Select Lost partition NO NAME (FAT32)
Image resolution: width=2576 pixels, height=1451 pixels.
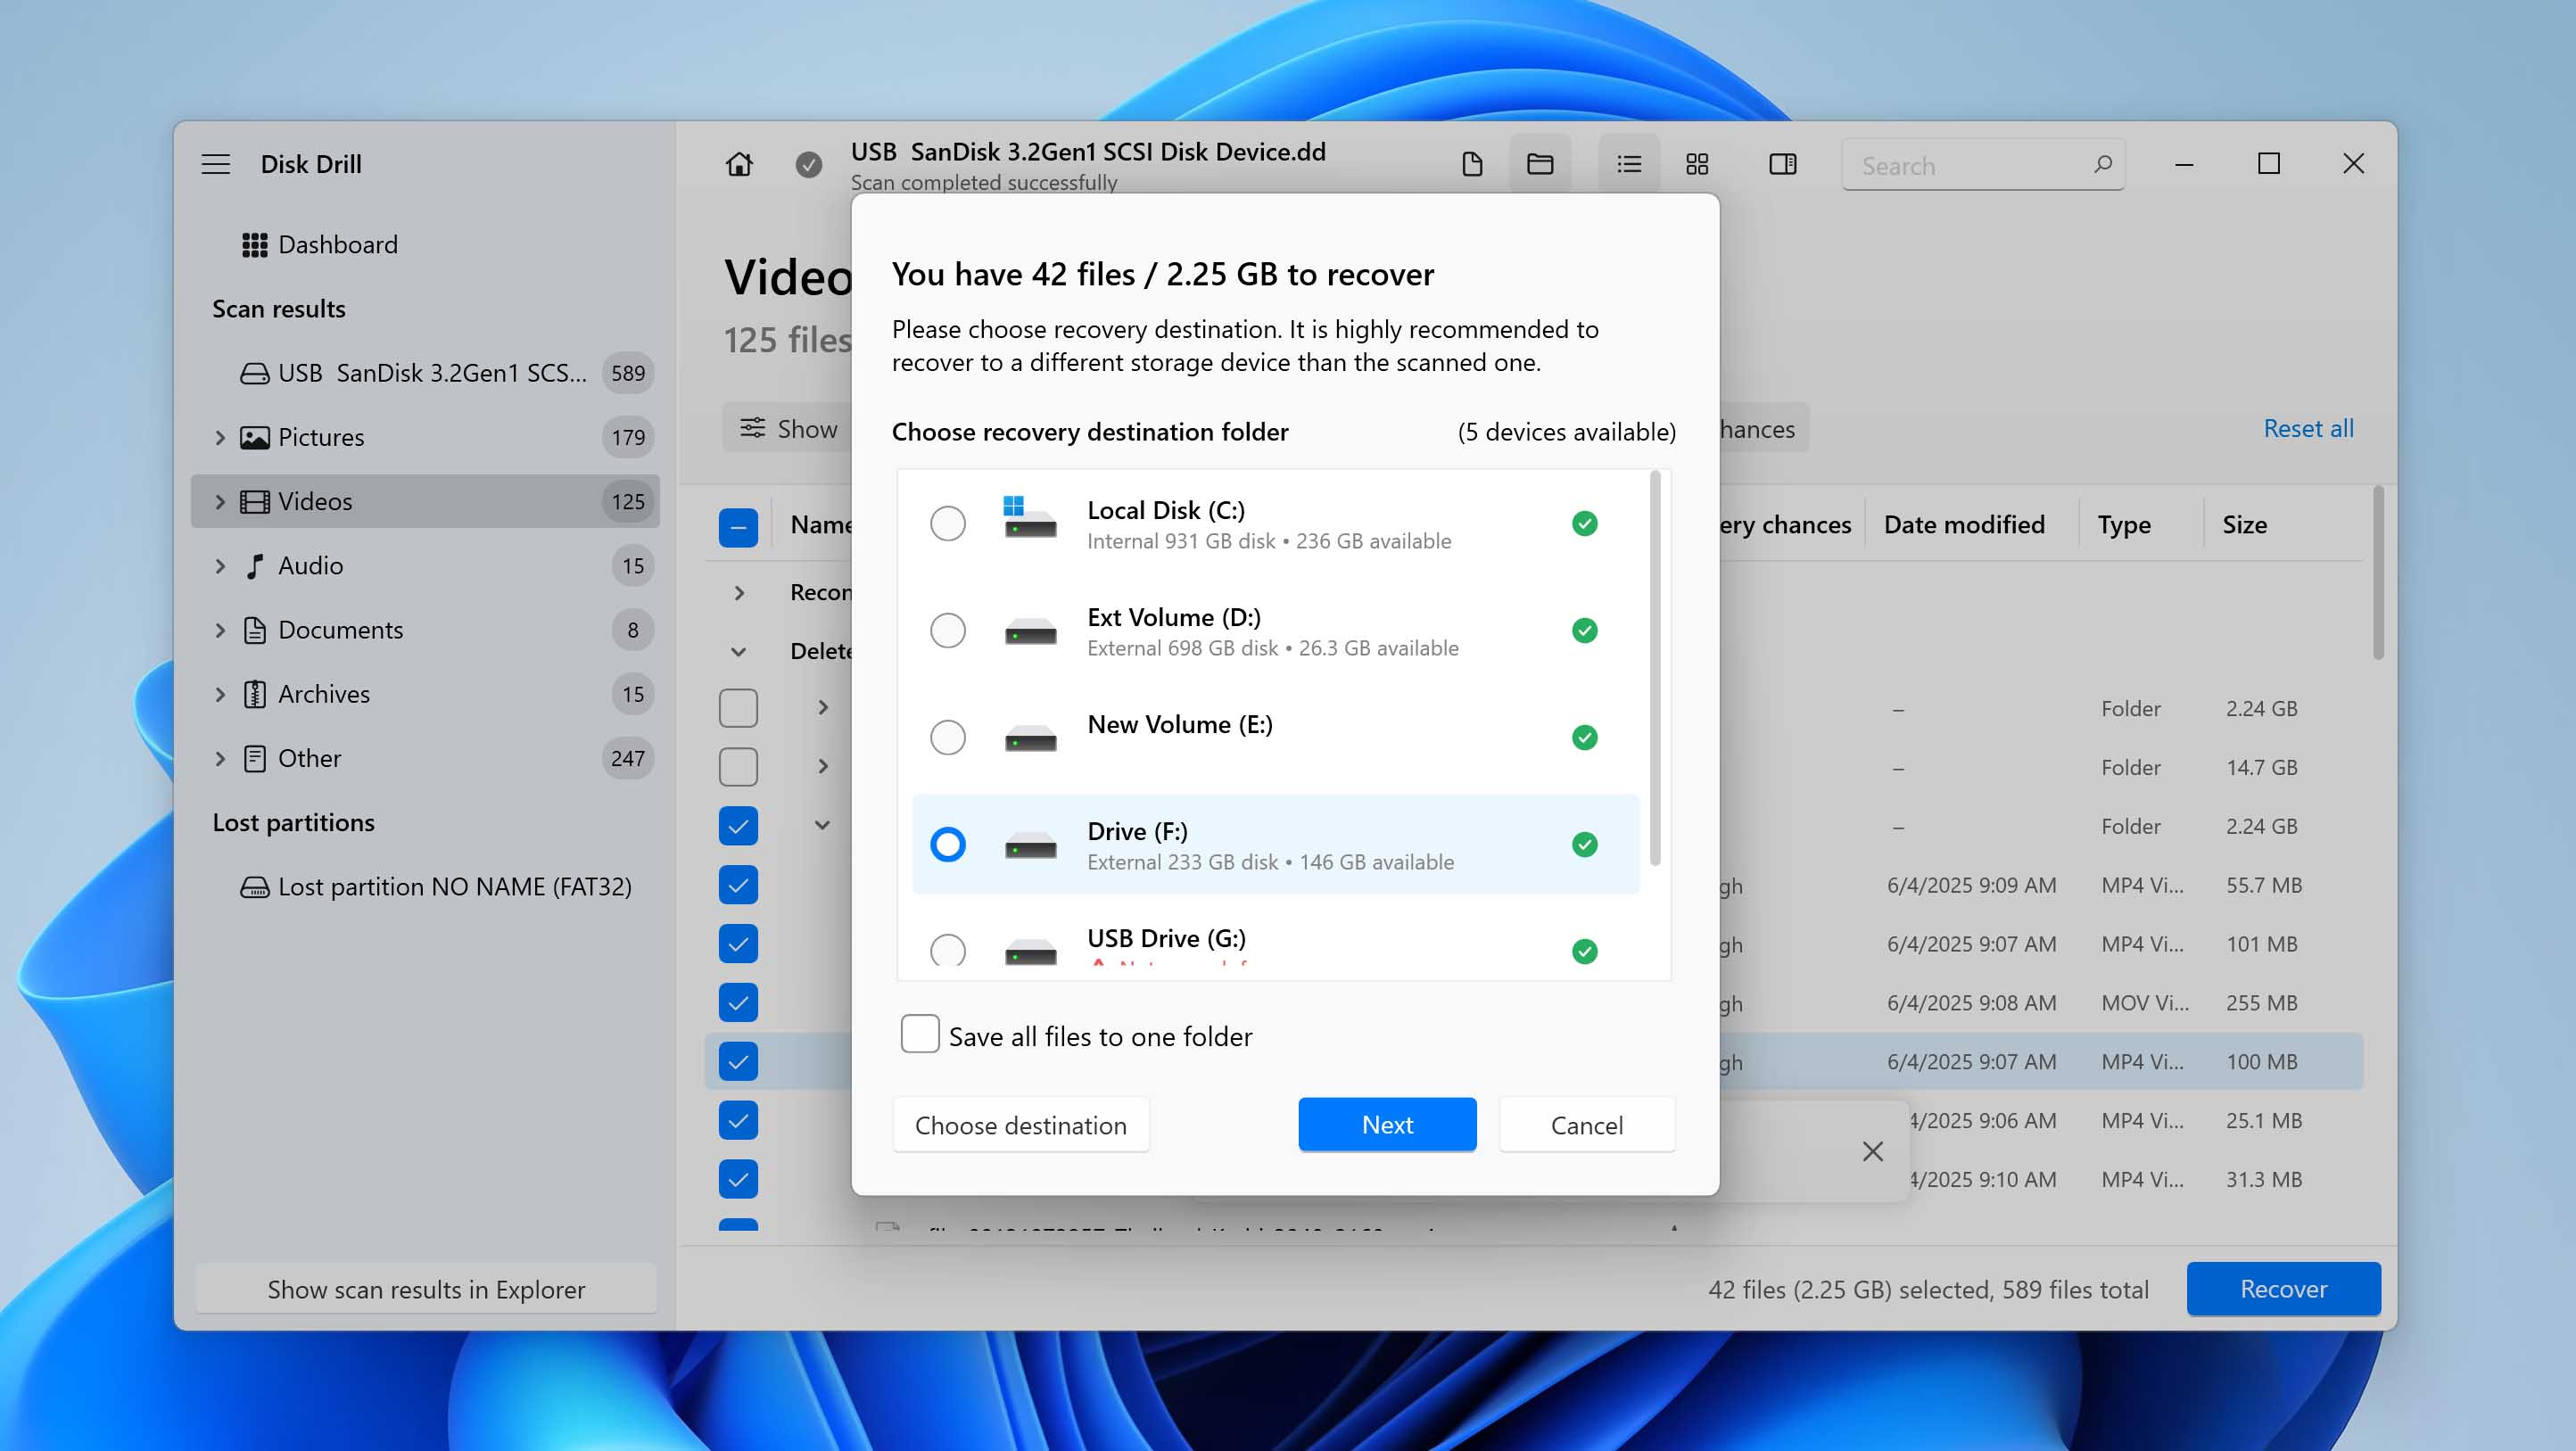click(454, 887)
